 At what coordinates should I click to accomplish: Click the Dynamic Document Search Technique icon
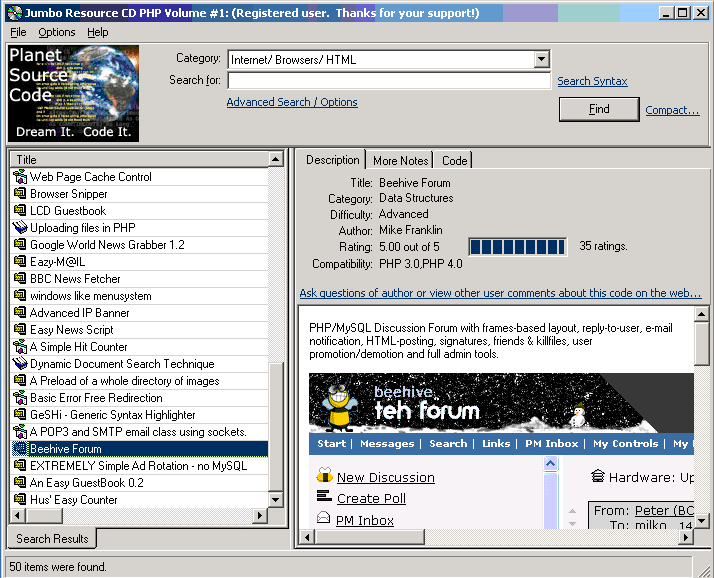[20, 363]
